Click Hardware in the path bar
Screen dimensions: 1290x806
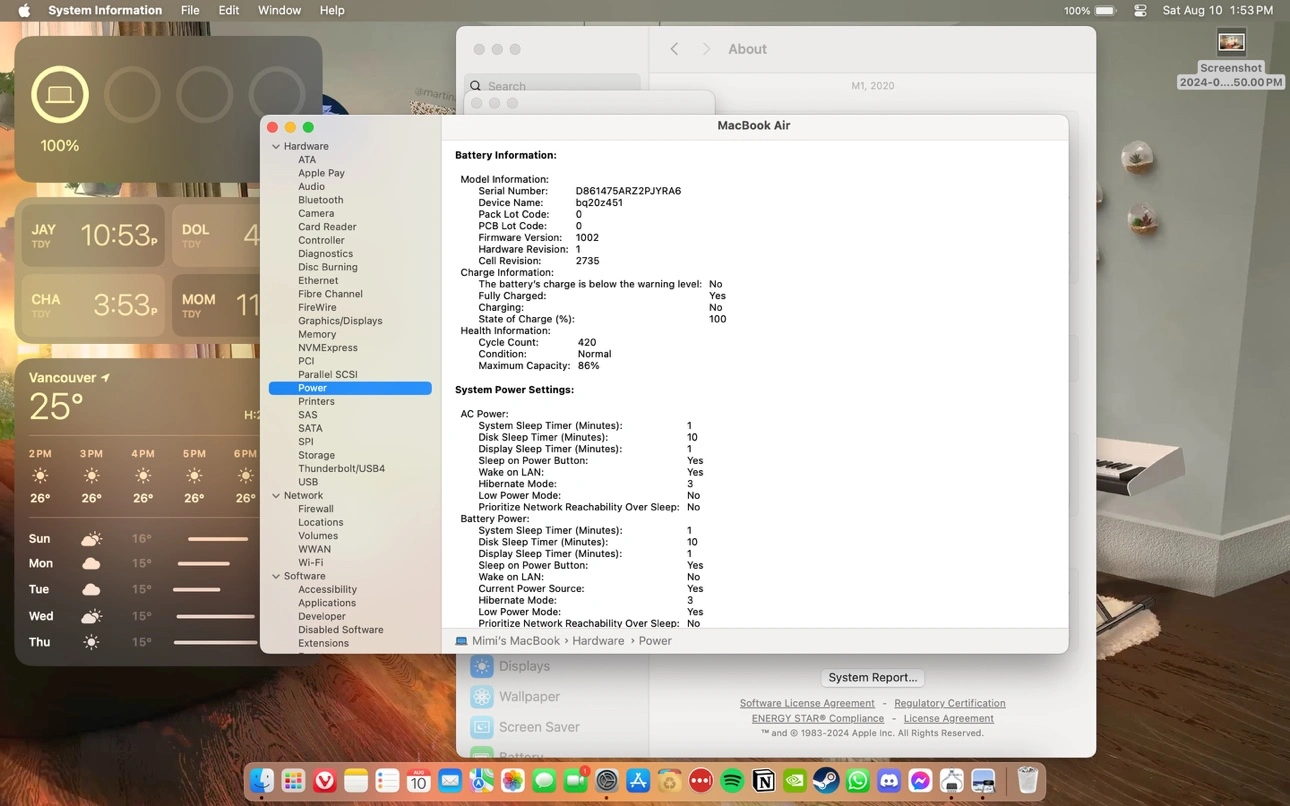[598, 641]
